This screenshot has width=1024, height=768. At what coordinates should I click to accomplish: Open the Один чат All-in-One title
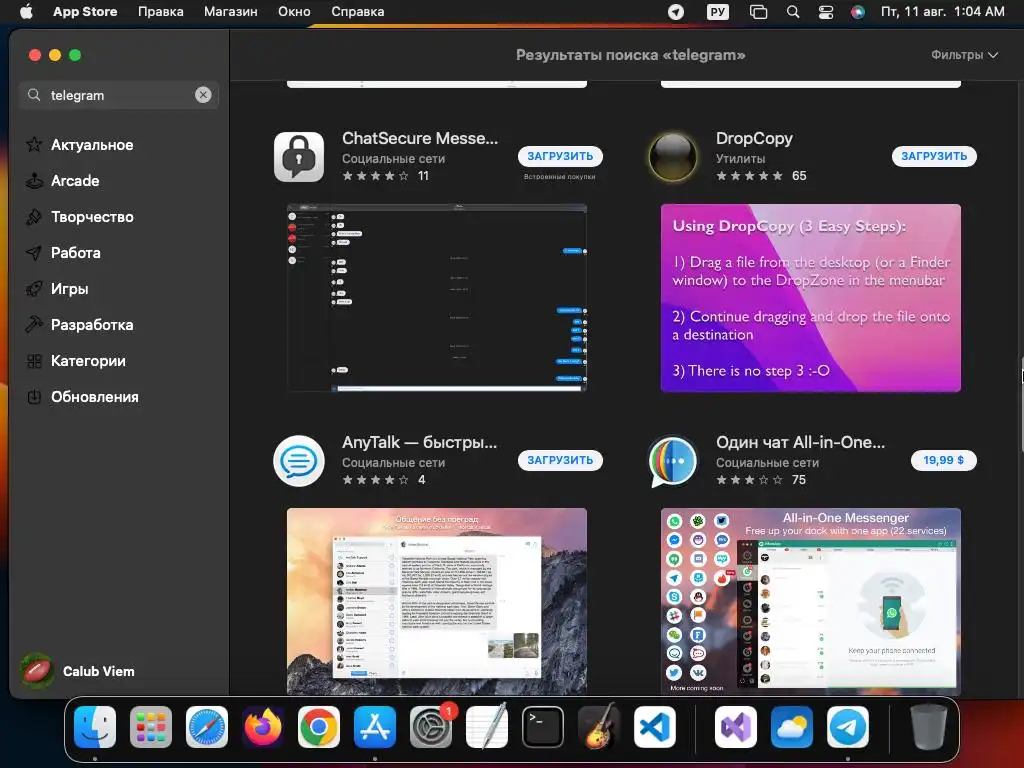click(801, 442)
